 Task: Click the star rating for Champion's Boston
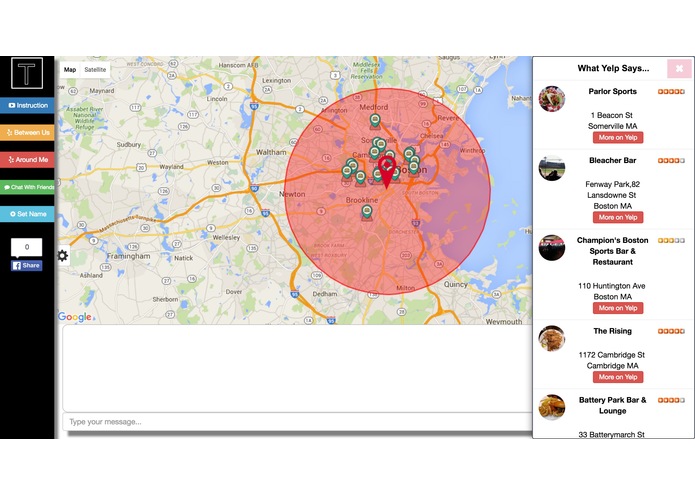tap(671, 241)
